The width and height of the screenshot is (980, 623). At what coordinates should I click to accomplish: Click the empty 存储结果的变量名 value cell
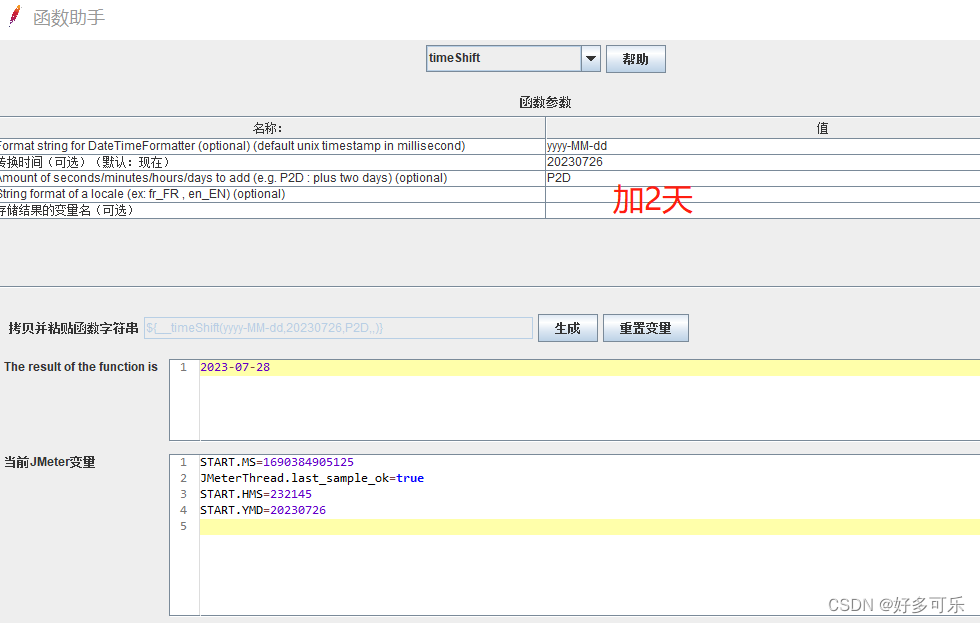[762, 211]
